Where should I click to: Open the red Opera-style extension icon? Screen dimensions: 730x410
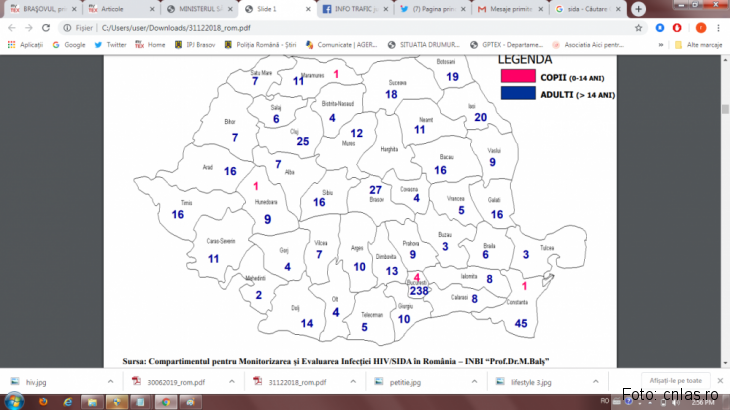(677, 28)
